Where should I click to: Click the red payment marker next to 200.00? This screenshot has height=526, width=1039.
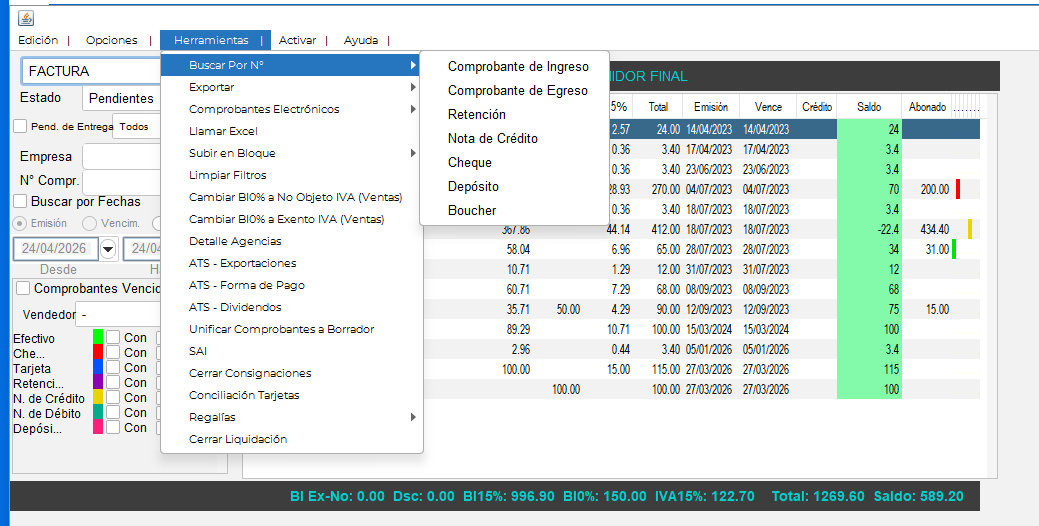(x=958, y=189)
